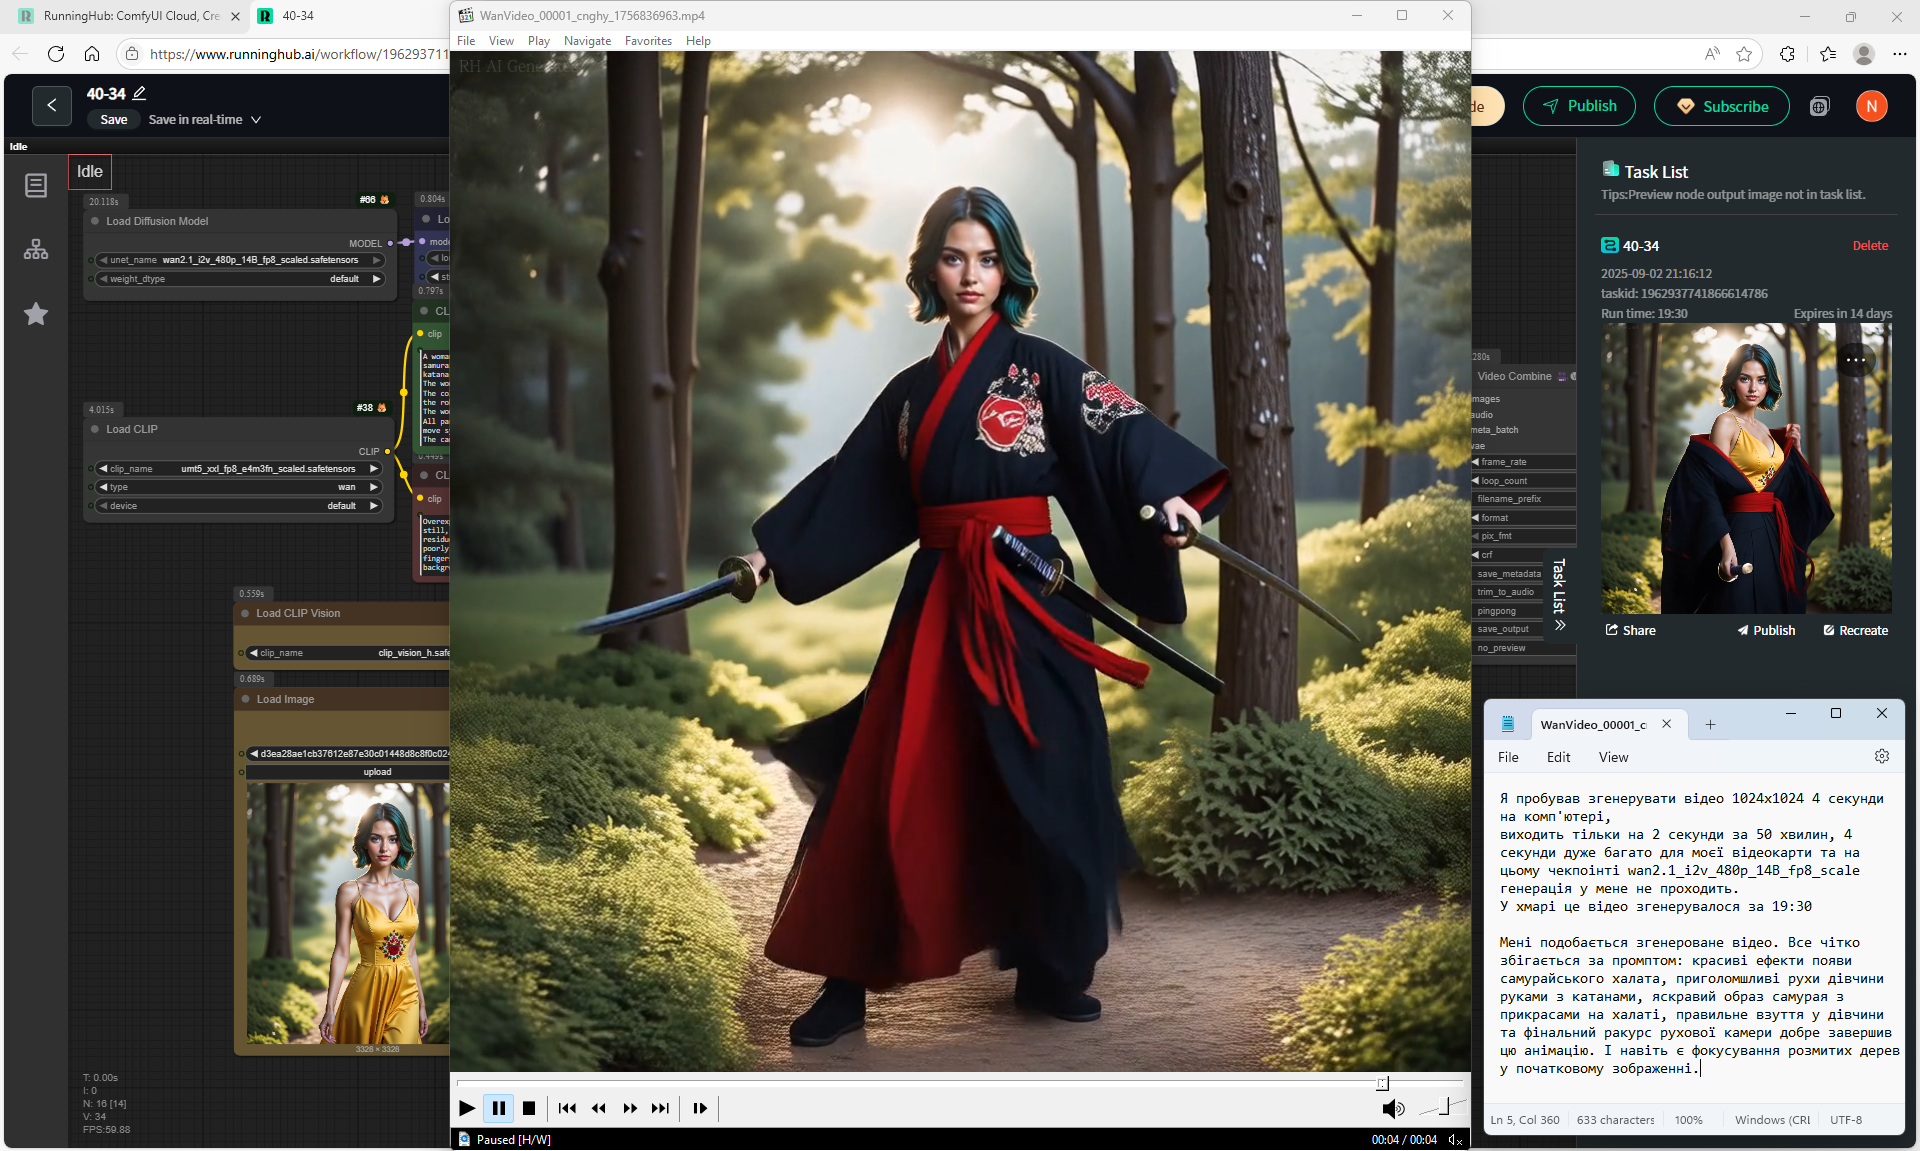Collapse the Load Diffusion Model node dot
Viewport: 1920px width, 1151px height.
click(x=96, y=221)
